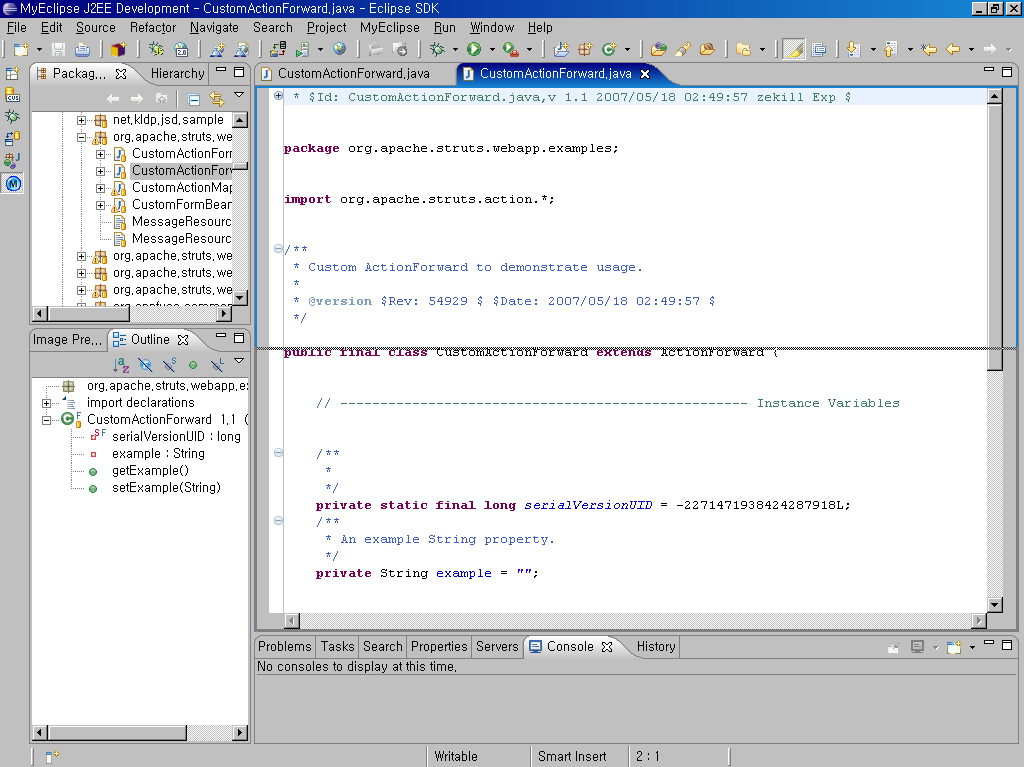Click the Save icon in the toolbar
The width and height of the screenshot is (1024, 767).
click(x=58, y=49)
